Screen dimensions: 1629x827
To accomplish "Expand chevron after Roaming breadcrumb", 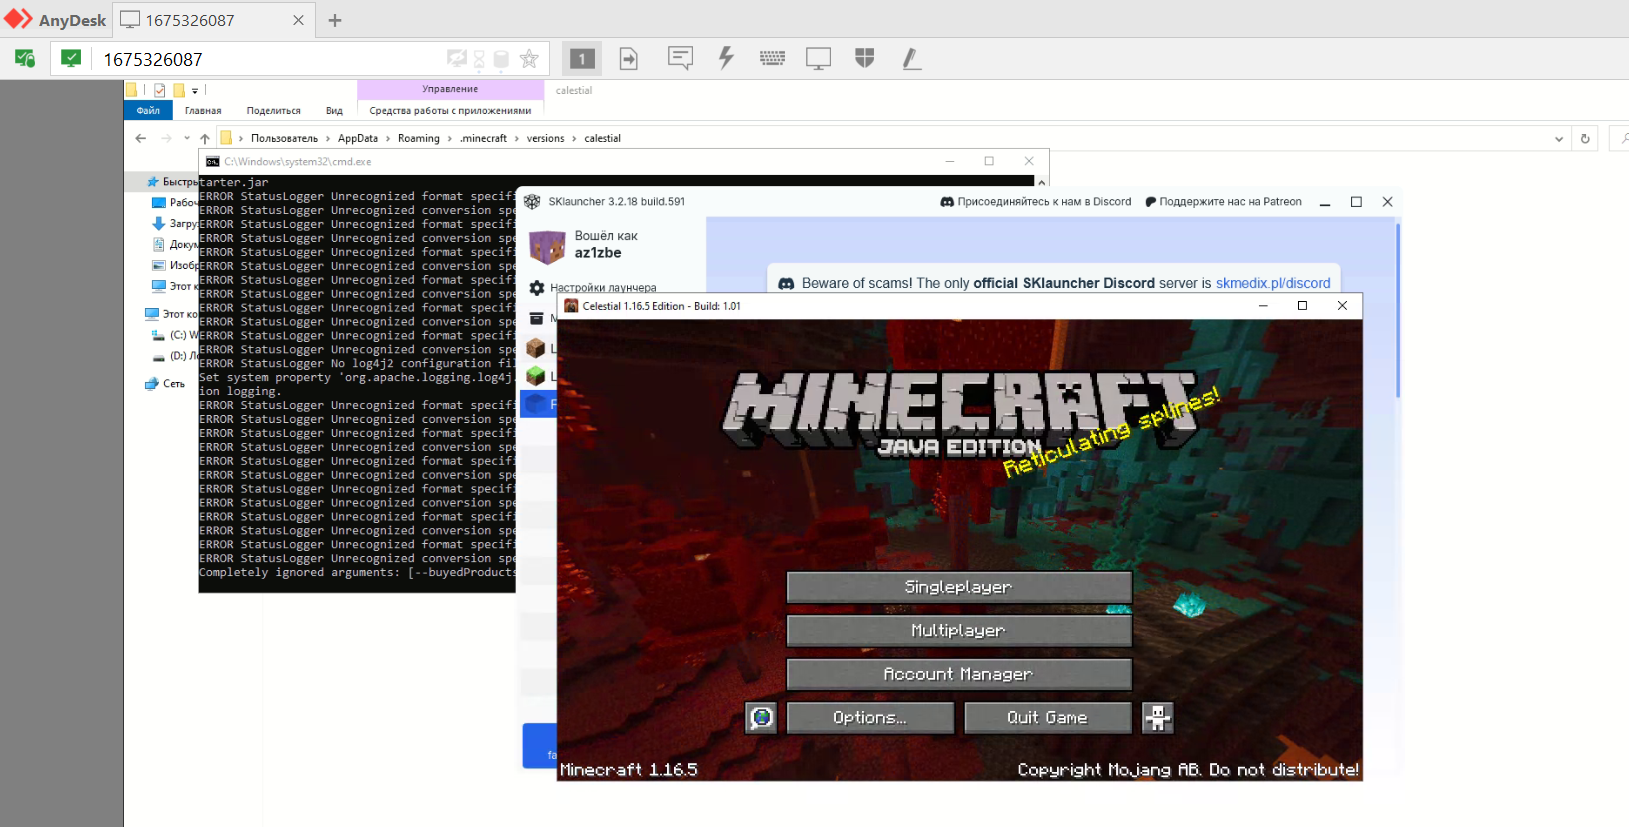I will click(450, 138).
